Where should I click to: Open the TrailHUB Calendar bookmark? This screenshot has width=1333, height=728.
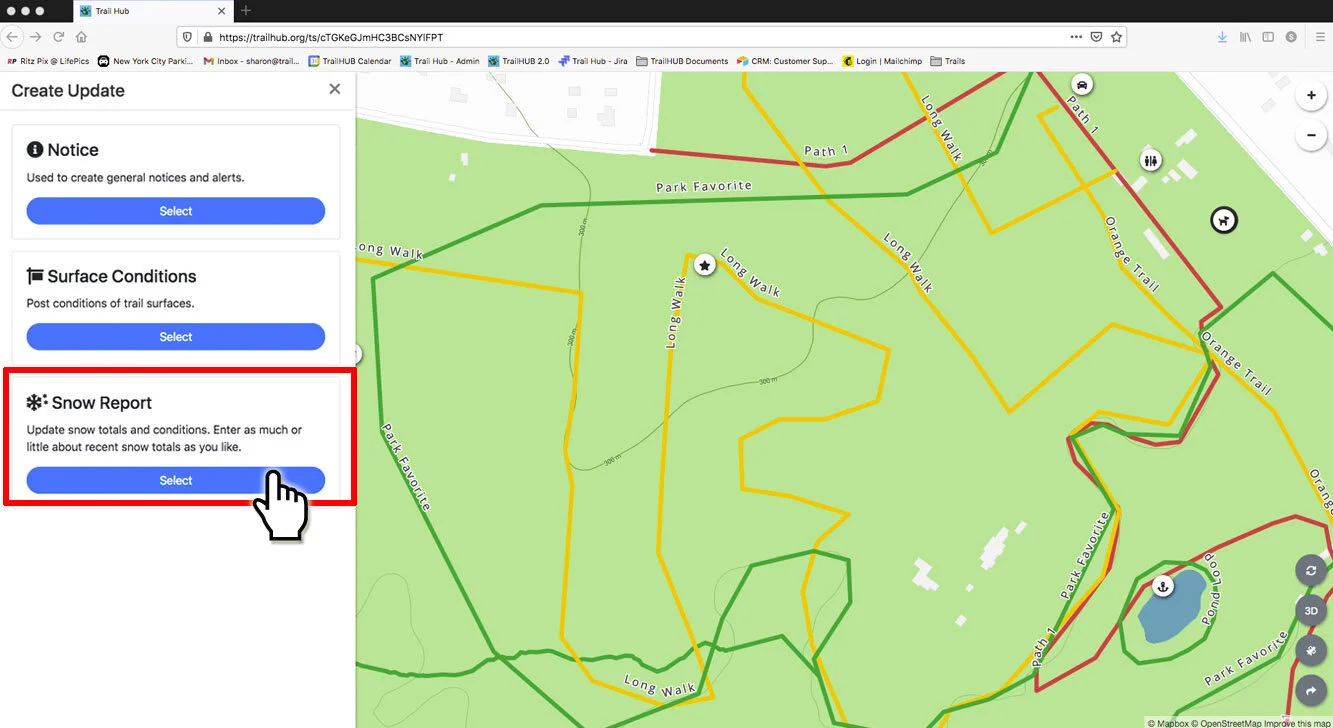[350, 61]
